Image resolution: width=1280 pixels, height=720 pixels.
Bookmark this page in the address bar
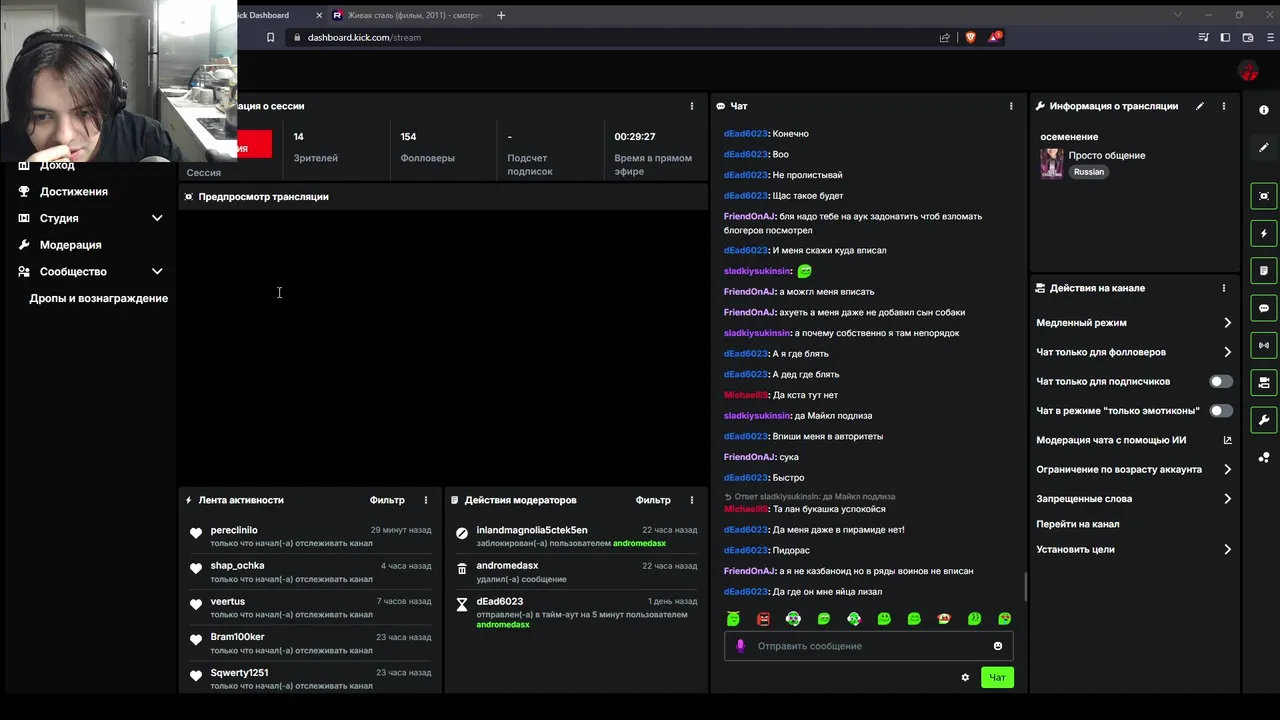(x=270, y=37)
